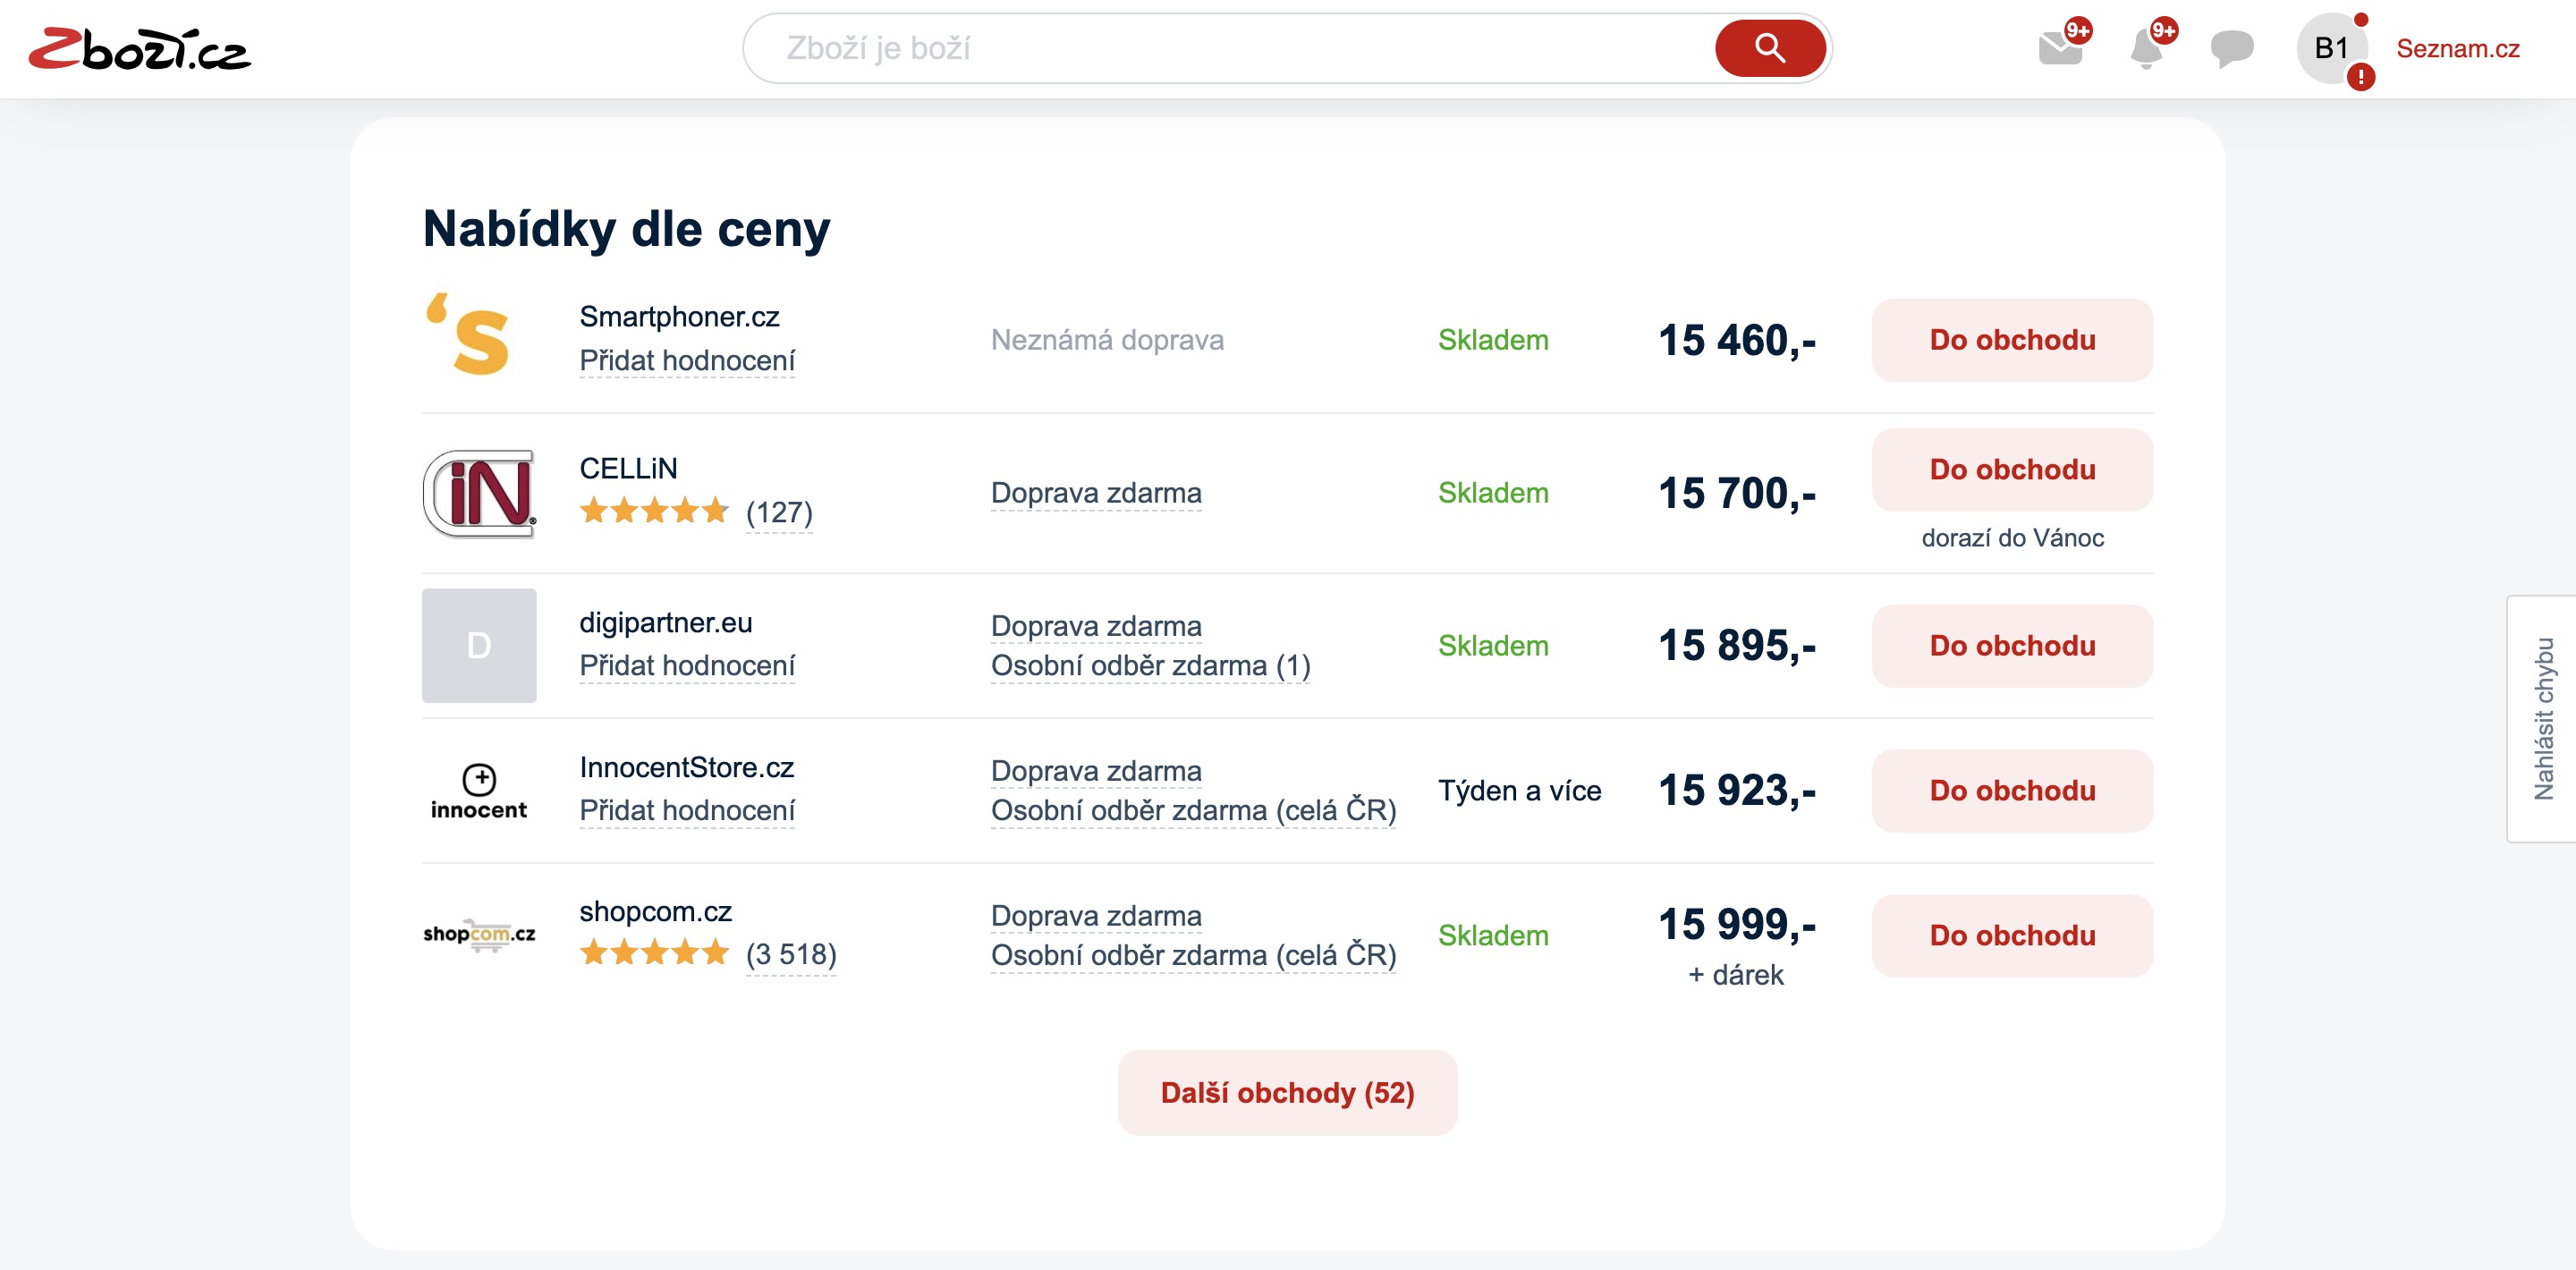Click the 'Nabídky dle ceny' heading
Screen dimensions: 2576x1270
pos(626,229)
